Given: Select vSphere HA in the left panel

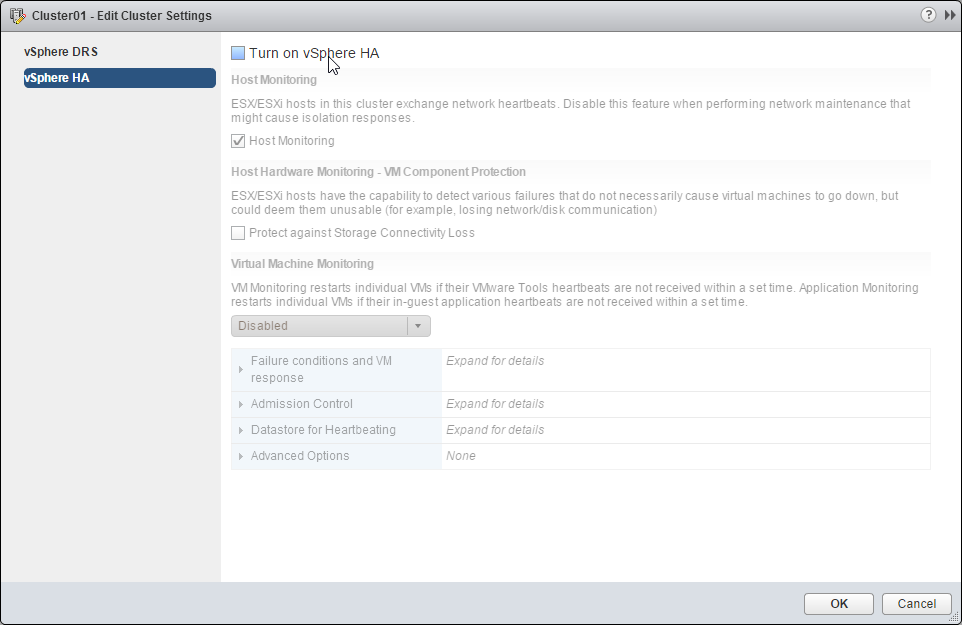Looking at the screenshot, I should [119, 78].
